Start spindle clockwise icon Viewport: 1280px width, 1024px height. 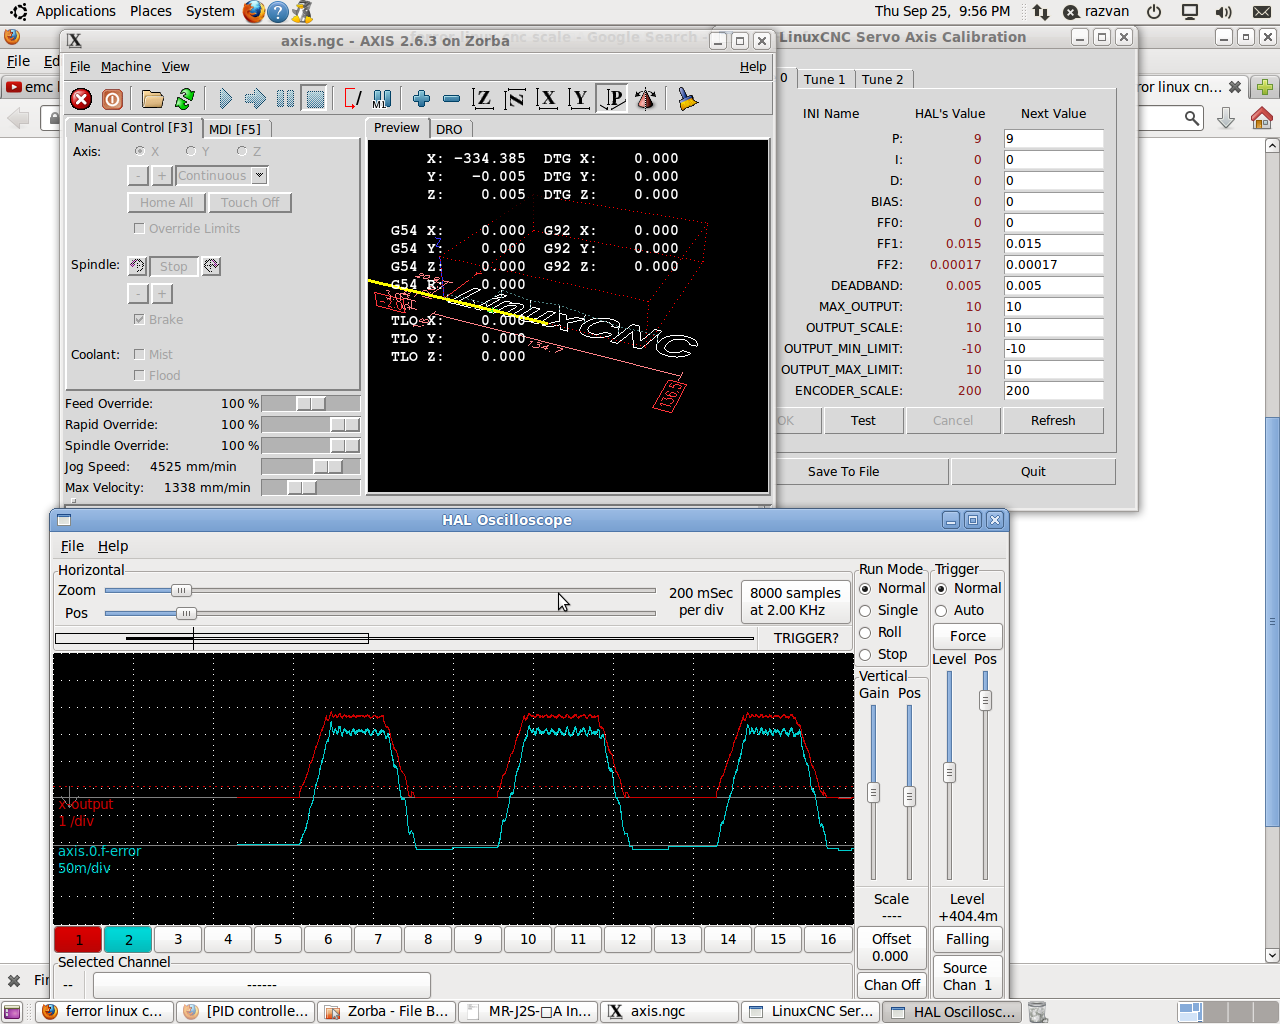pyautogui.click(x=212, y=266)
